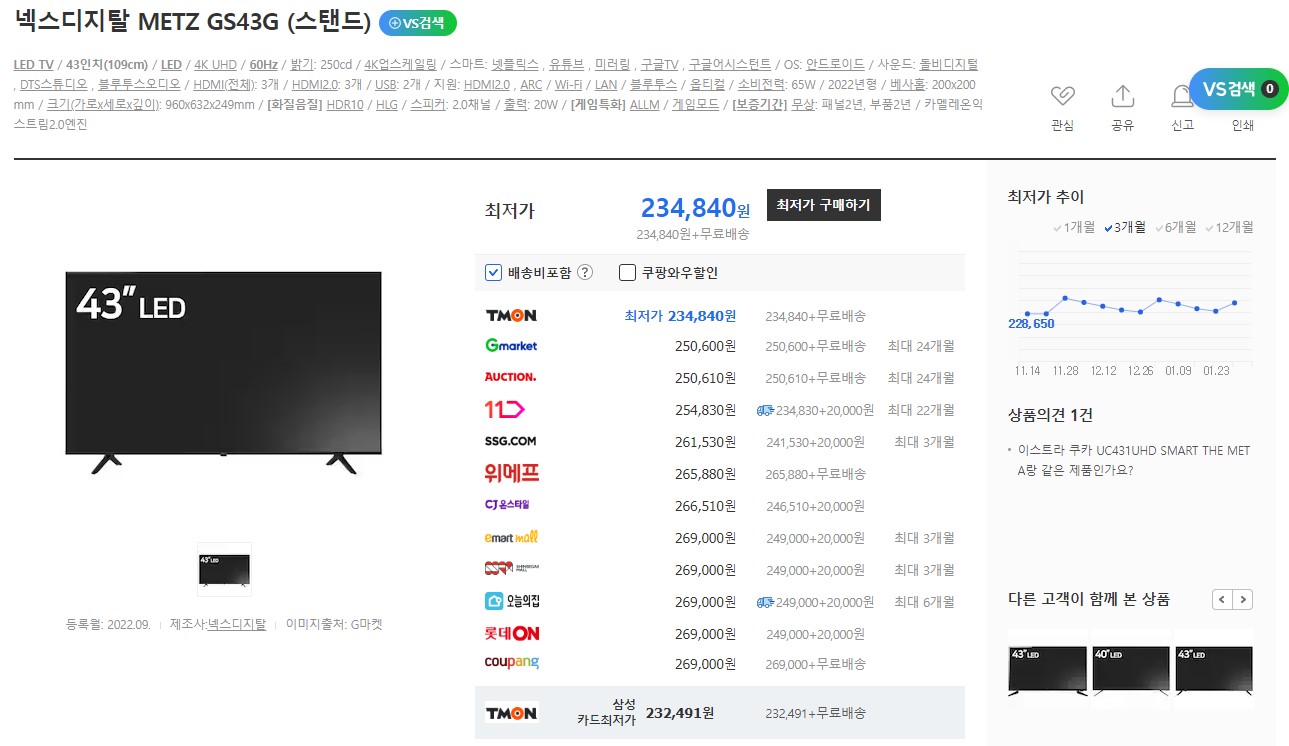
Task: Click 삼성카드최저가 232,491원 price
Action: [x=680, y=713]
